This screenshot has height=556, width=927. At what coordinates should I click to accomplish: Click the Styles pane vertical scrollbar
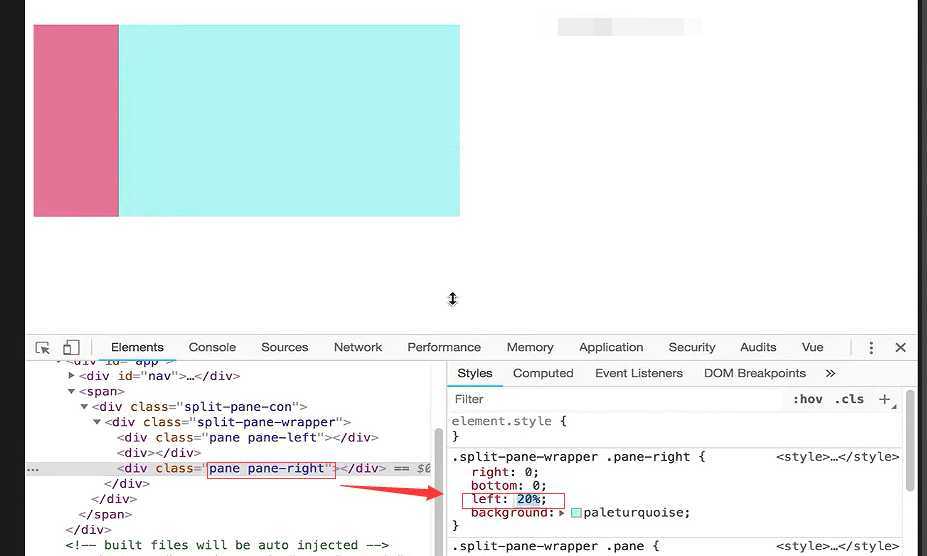(909, 441)
